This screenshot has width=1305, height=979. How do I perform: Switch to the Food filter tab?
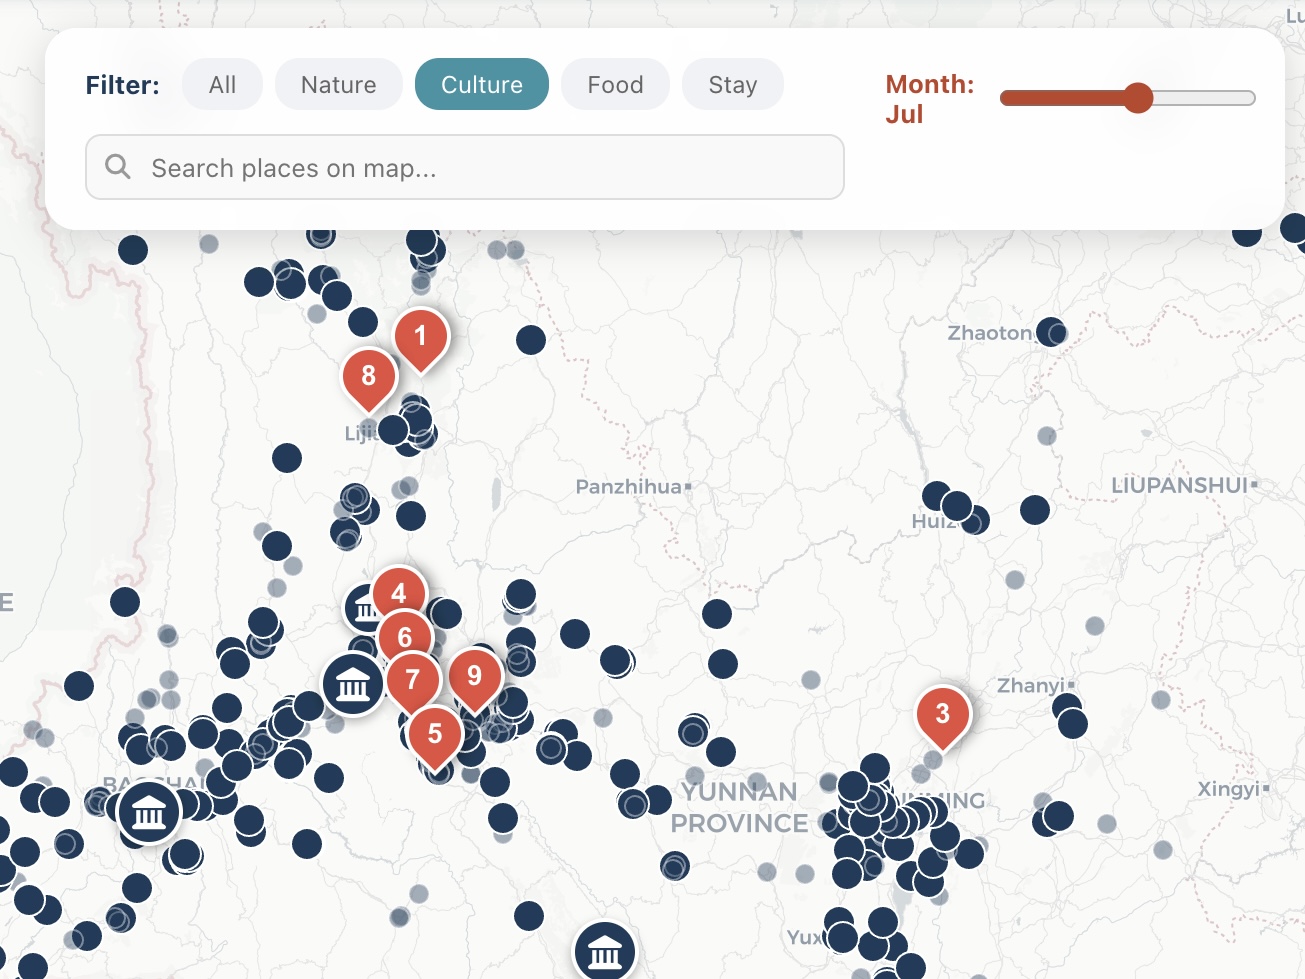615,84
